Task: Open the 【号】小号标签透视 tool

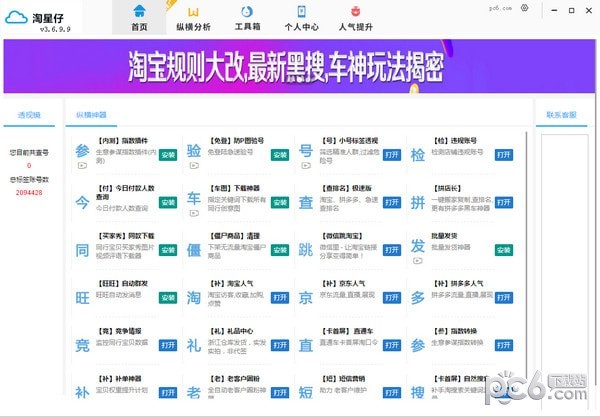Action: tap(392, 155)
